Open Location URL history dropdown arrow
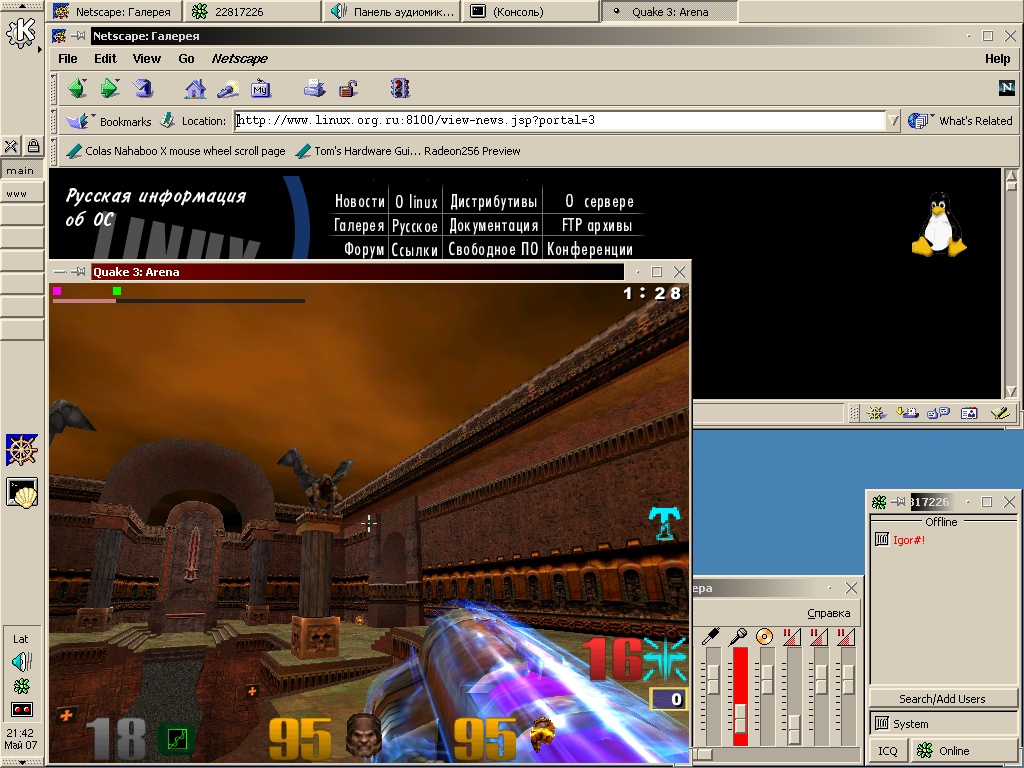This screenshot has height=768, width=1024. (893, 121)
